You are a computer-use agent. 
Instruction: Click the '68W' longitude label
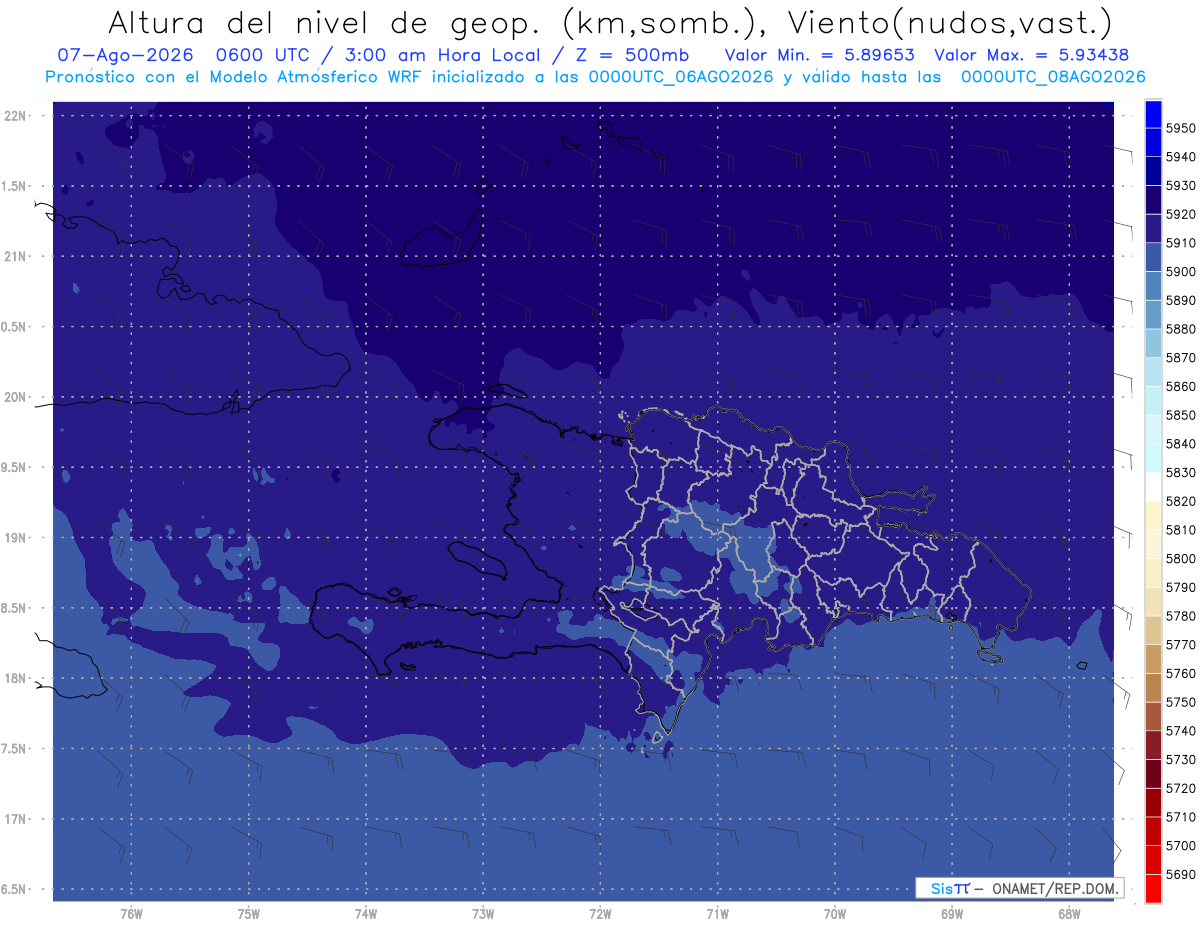point(1068,913)
